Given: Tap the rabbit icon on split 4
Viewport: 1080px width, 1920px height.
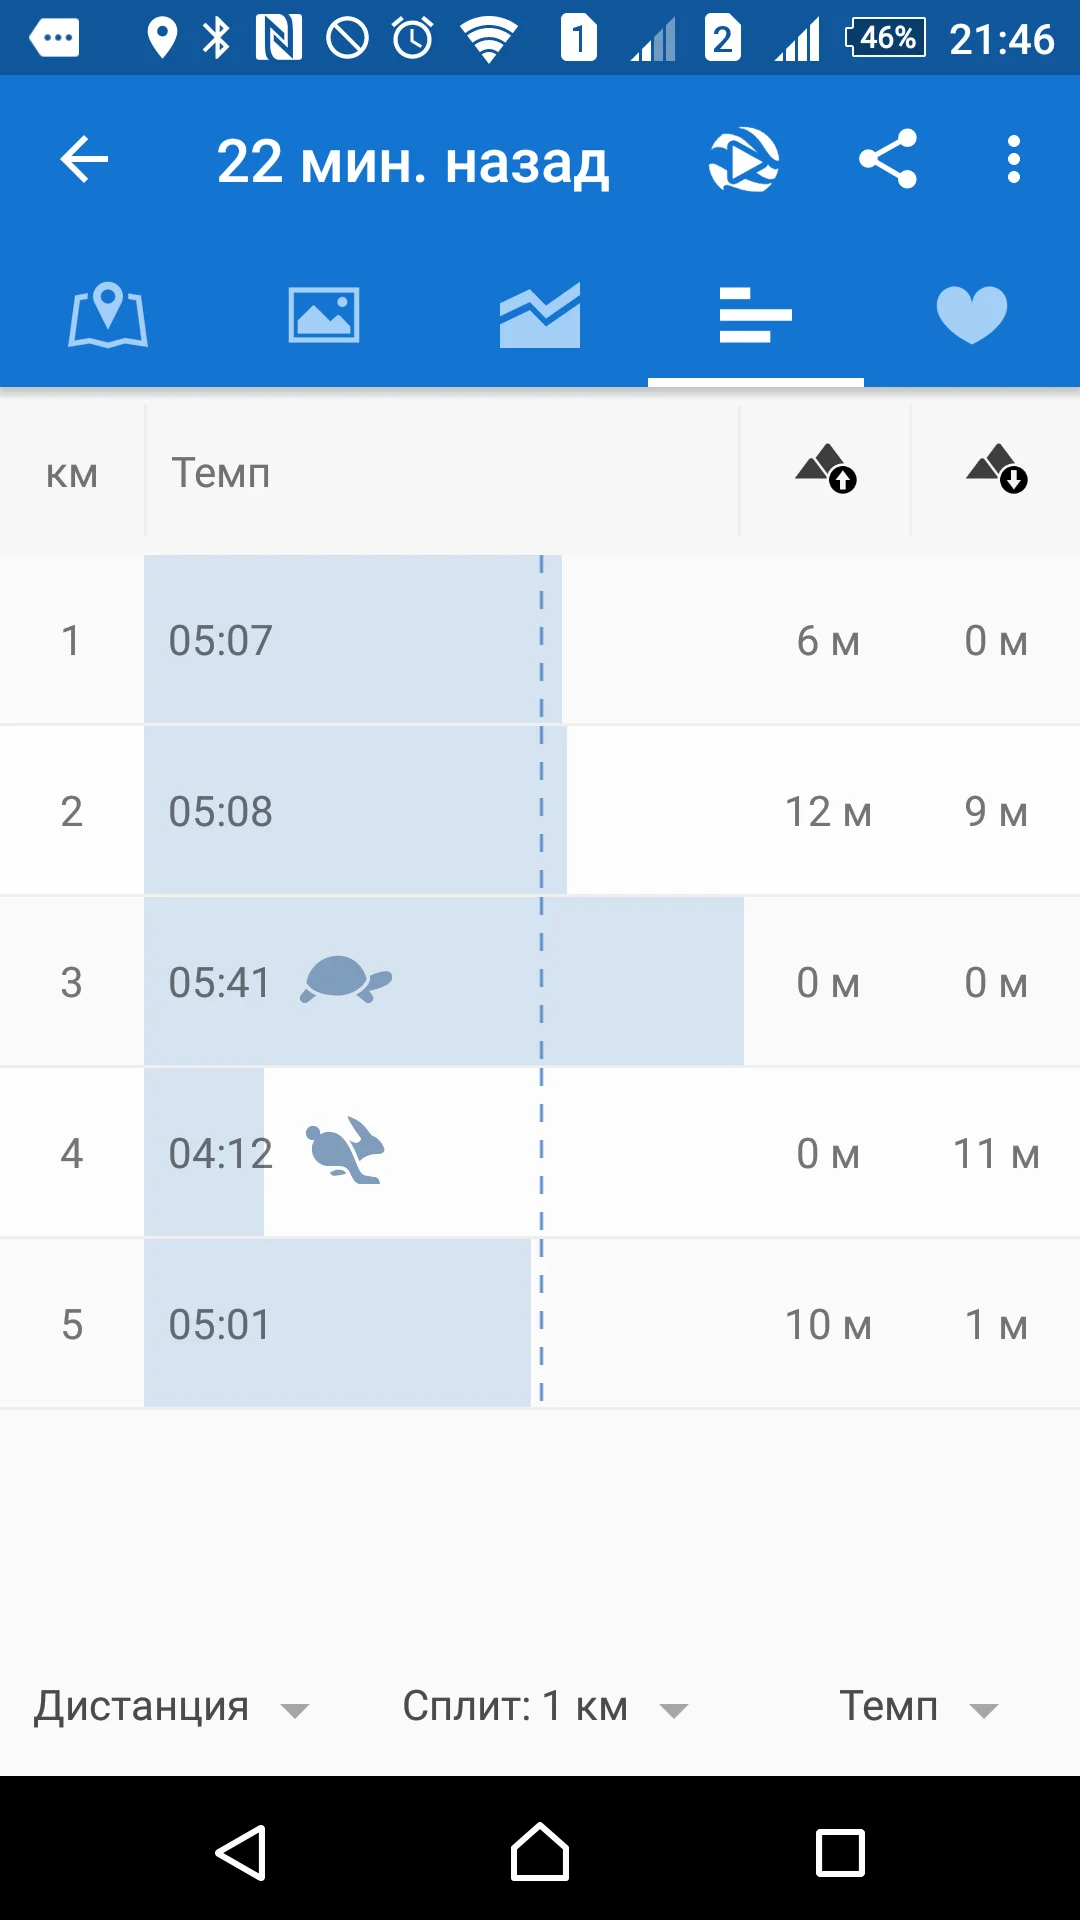Looking at the screenshot, I should (x=346, y=1151).
